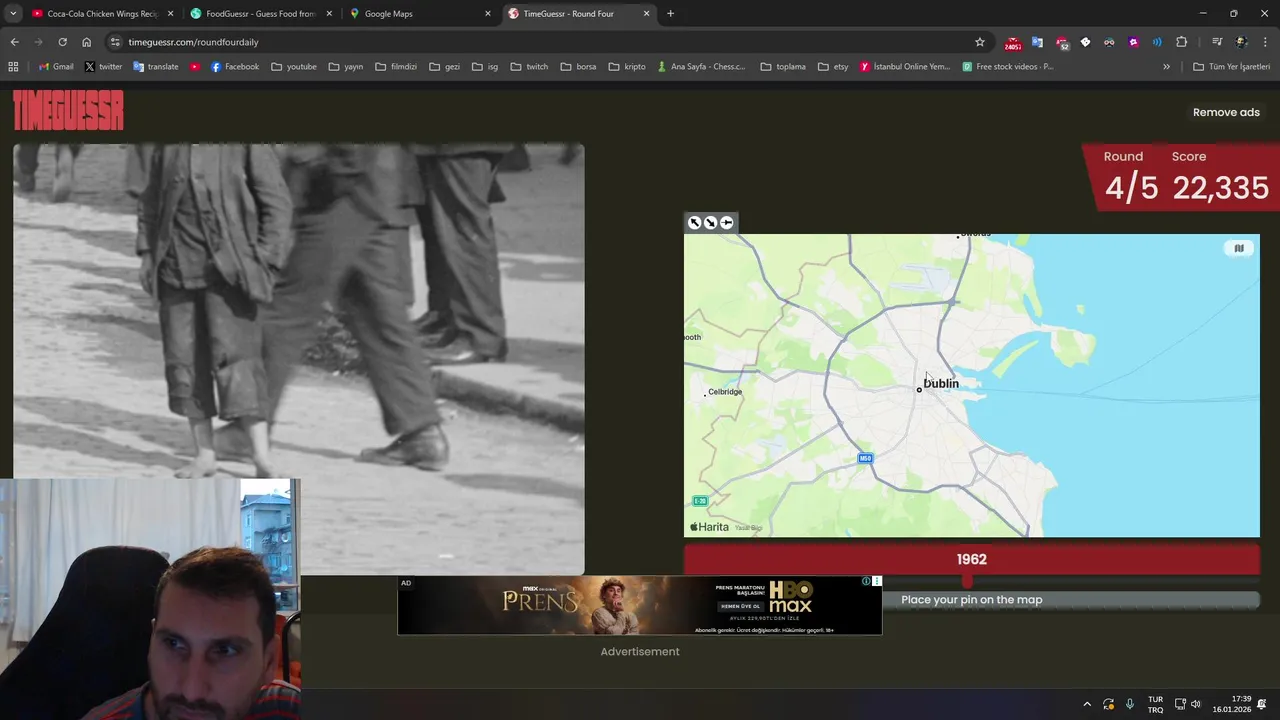Open the gezi bookmarks folder
This screenshot has width=1280, height=720.
click(x=444, y=67)
